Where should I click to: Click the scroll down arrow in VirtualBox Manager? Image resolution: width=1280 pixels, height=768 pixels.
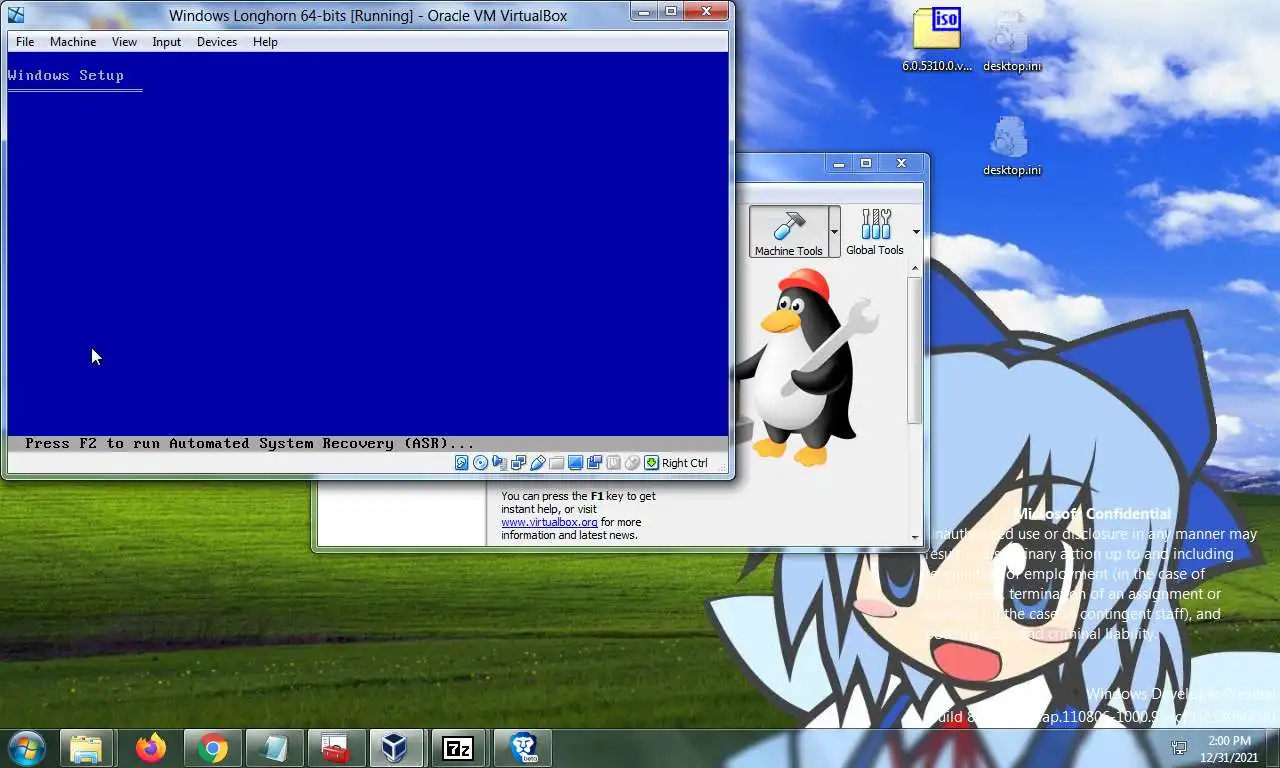[x=914, y=538]
